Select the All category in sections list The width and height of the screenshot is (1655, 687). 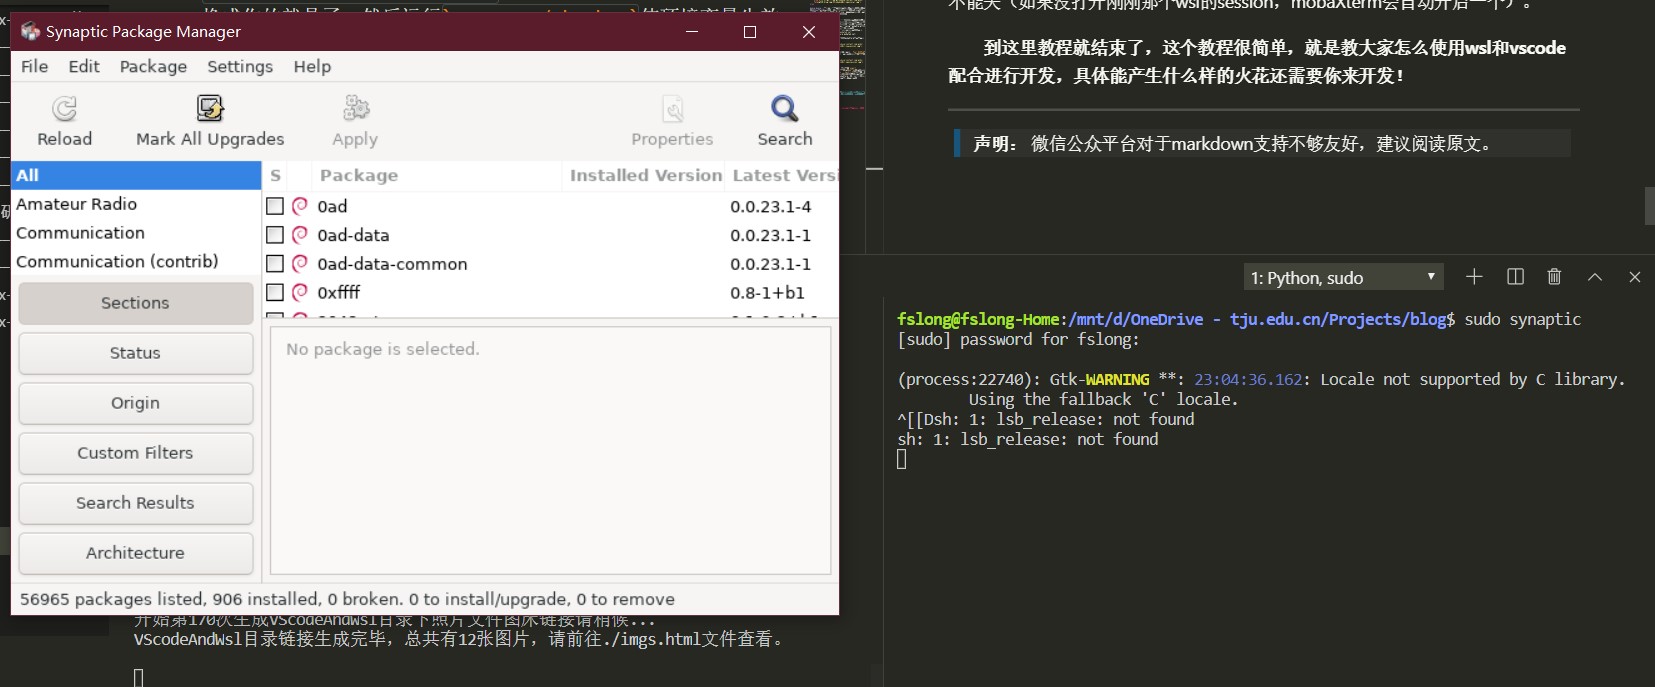(x=136, y=175)
